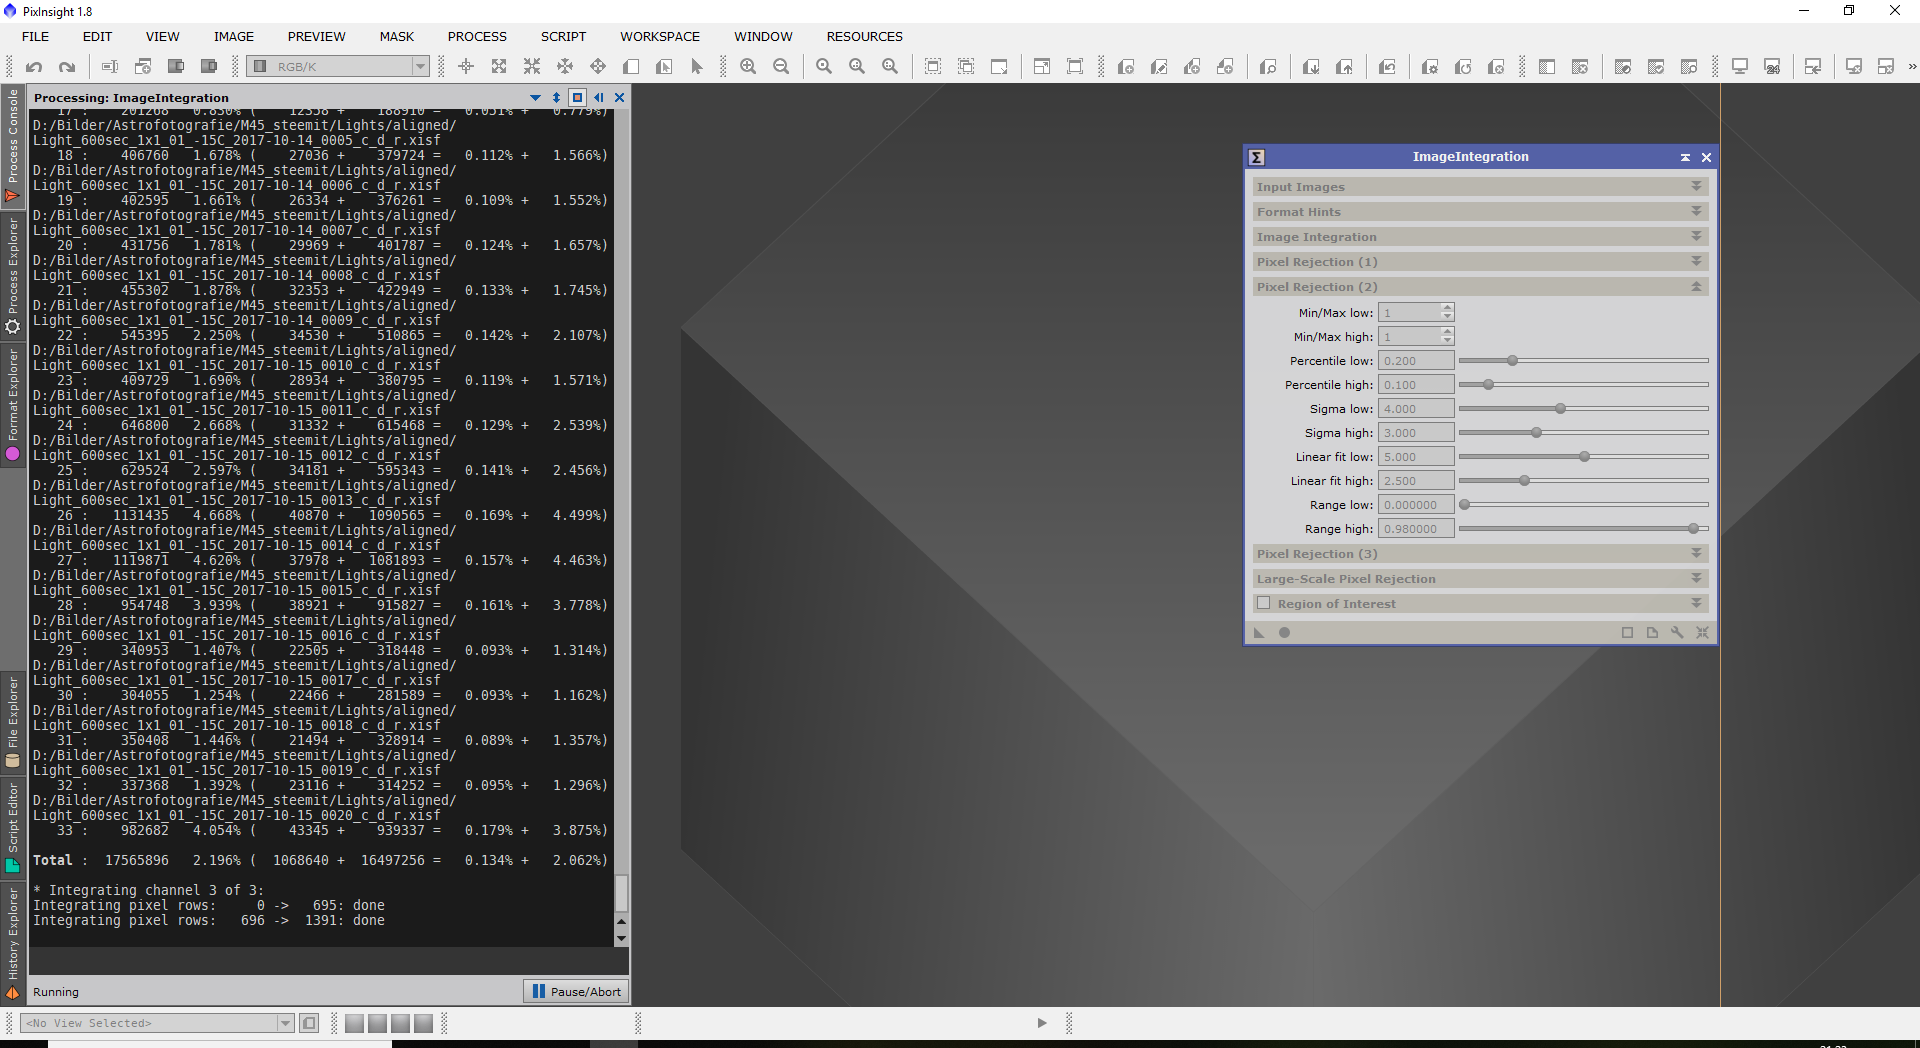Click the new instance triangle in ImageIntegration
The image size is (1920, 1048).
pyautogui.click(x=1259, y=632)
